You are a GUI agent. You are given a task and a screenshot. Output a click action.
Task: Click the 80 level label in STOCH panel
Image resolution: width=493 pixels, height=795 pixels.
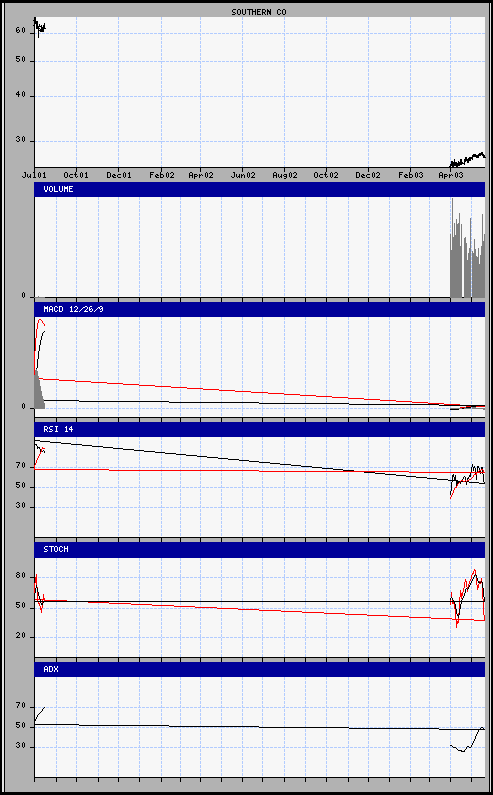tap(20, 575)
